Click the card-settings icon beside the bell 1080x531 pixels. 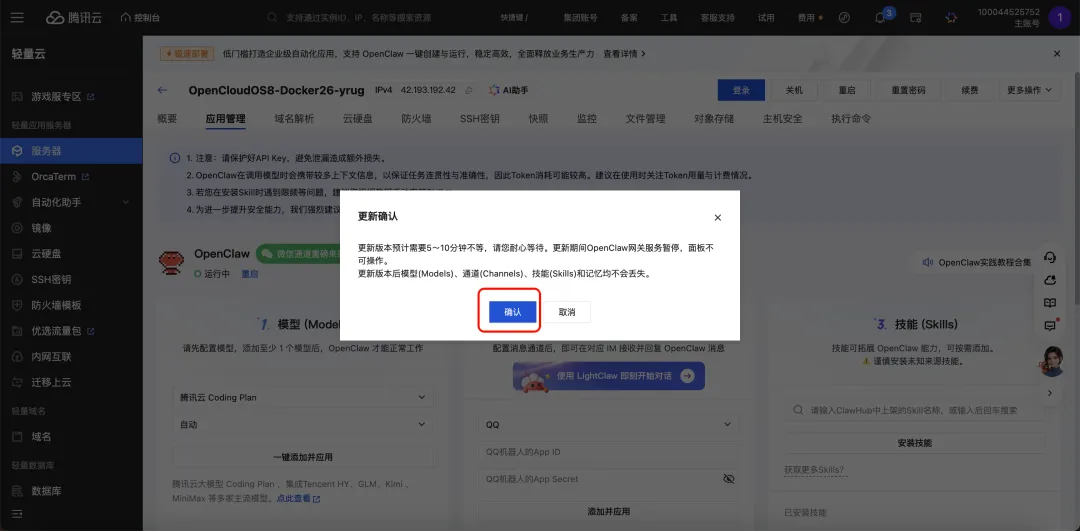[x=916, y=18]
